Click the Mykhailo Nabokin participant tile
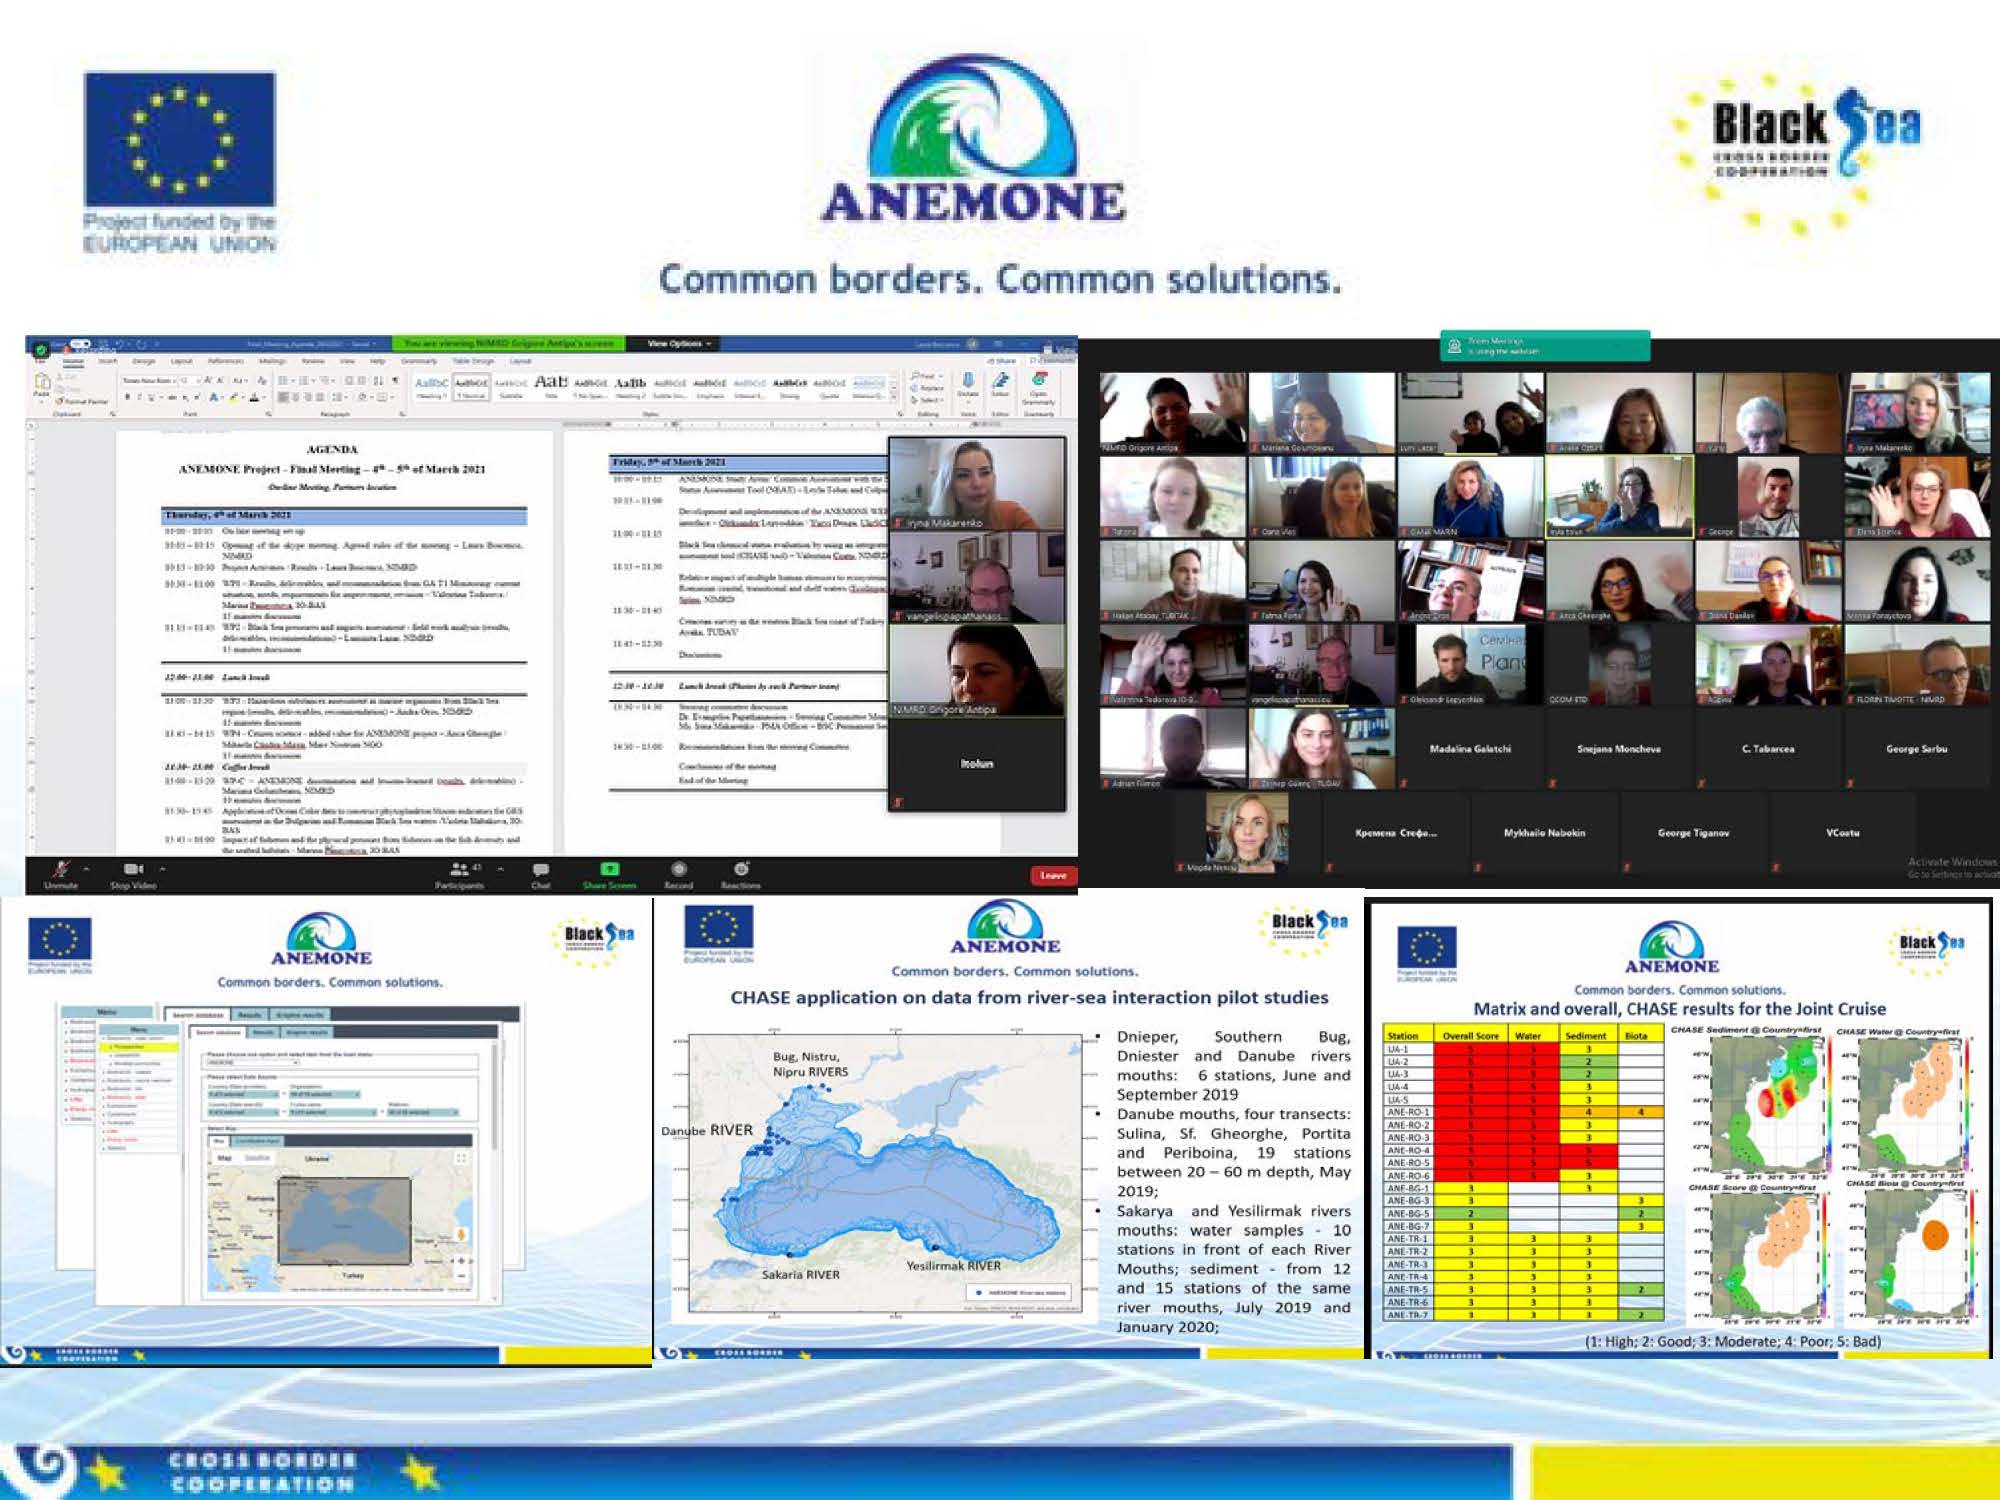The height and width of the screenshot is (1500, 2000). point(1544,832)
